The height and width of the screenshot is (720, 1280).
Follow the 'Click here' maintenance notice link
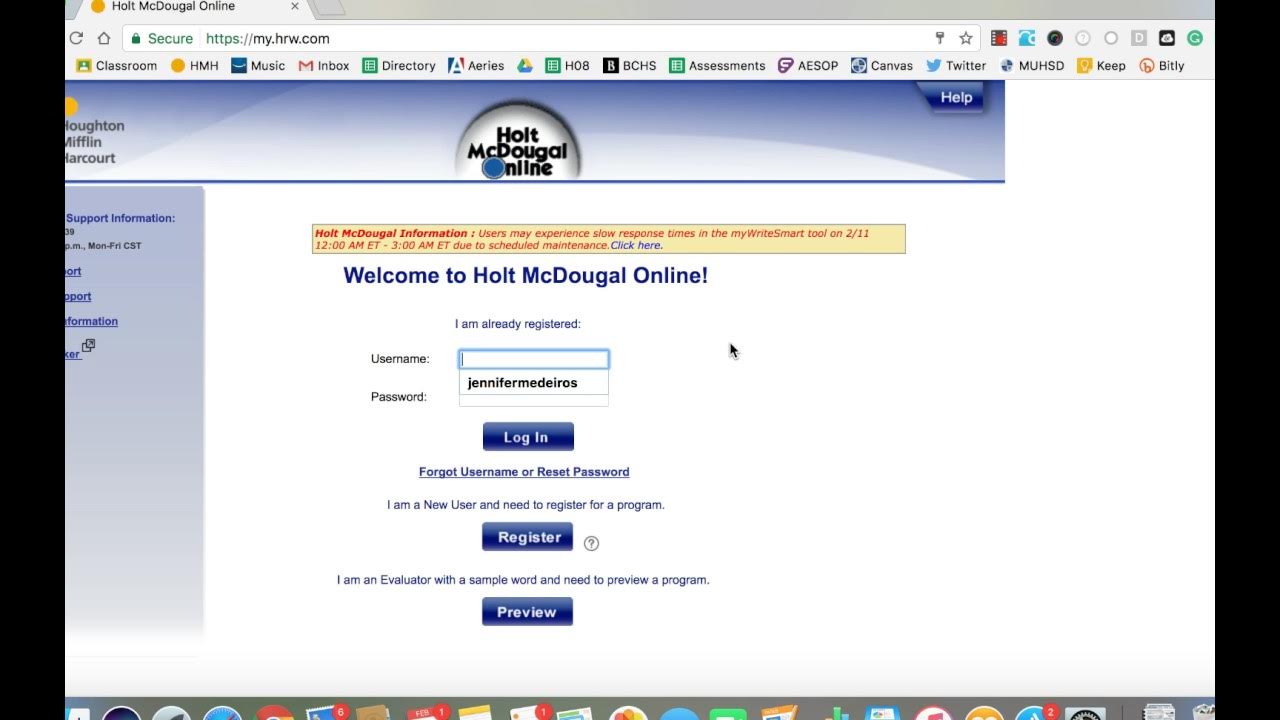[636, 246]
